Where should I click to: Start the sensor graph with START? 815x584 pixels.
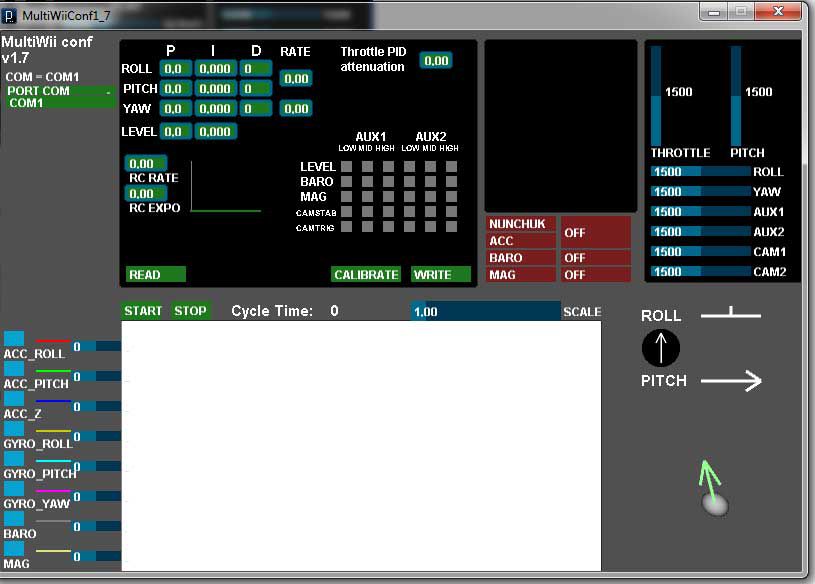point(142,311)
